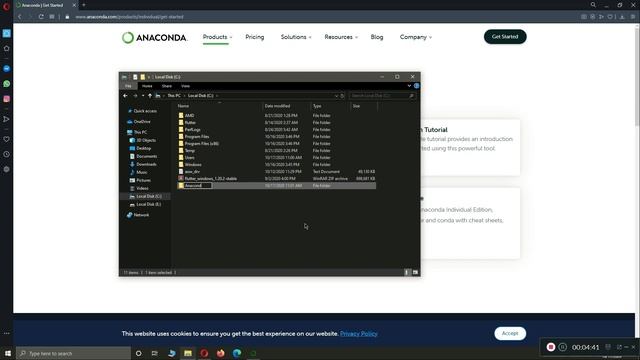
Task: Open the Share ribbon tab in File Explorer
Action: pyautogui.click(x=167, y=86)
